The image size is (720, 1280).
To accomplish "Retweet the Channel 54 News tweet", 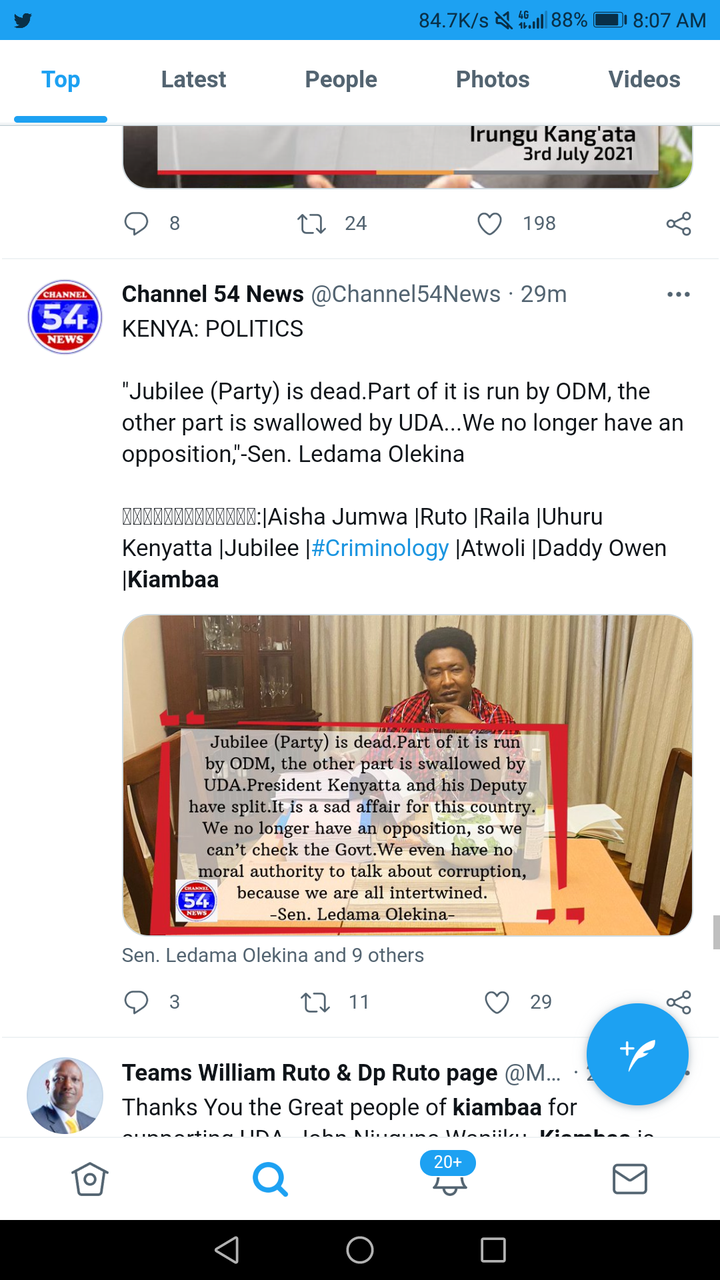I will [x=315, y=1002].
